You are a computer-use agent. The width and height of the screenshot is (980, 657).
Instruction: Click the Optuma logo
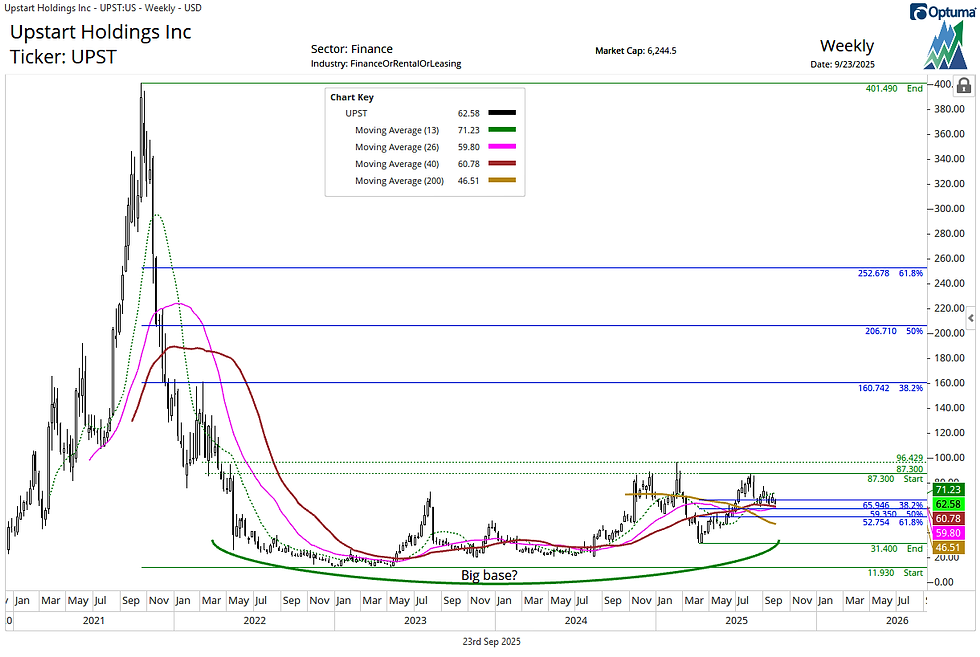(x=944, y=12)
